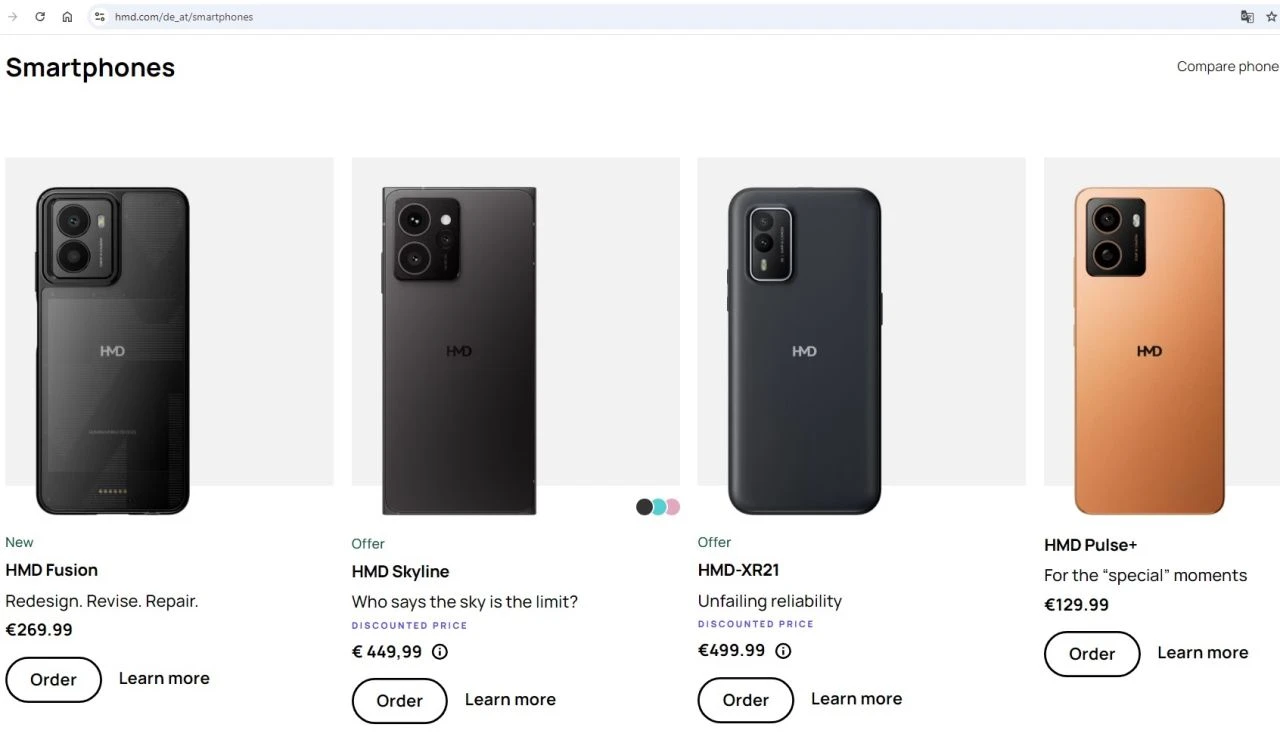1280x743 pixels.
Task: Open the info tooltip beside the XR21 price
Action: coord(783,650)
